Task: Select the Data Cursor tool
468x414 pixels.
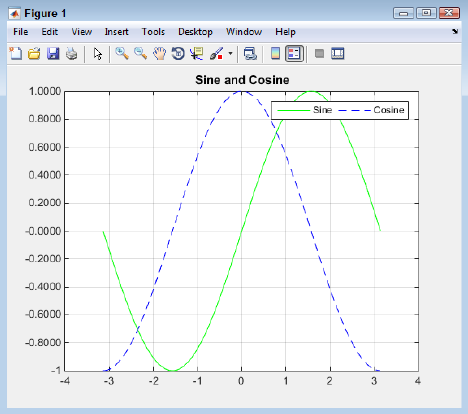Action: 197,53
